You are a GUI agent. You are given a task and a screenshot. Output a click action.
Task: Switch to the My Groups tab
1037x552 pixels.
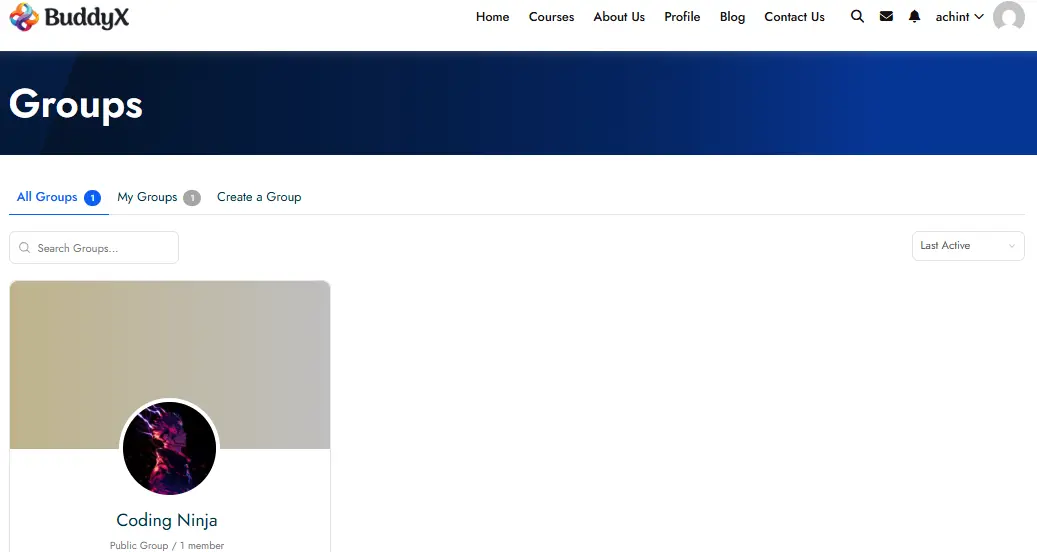[x=158, y=197]
